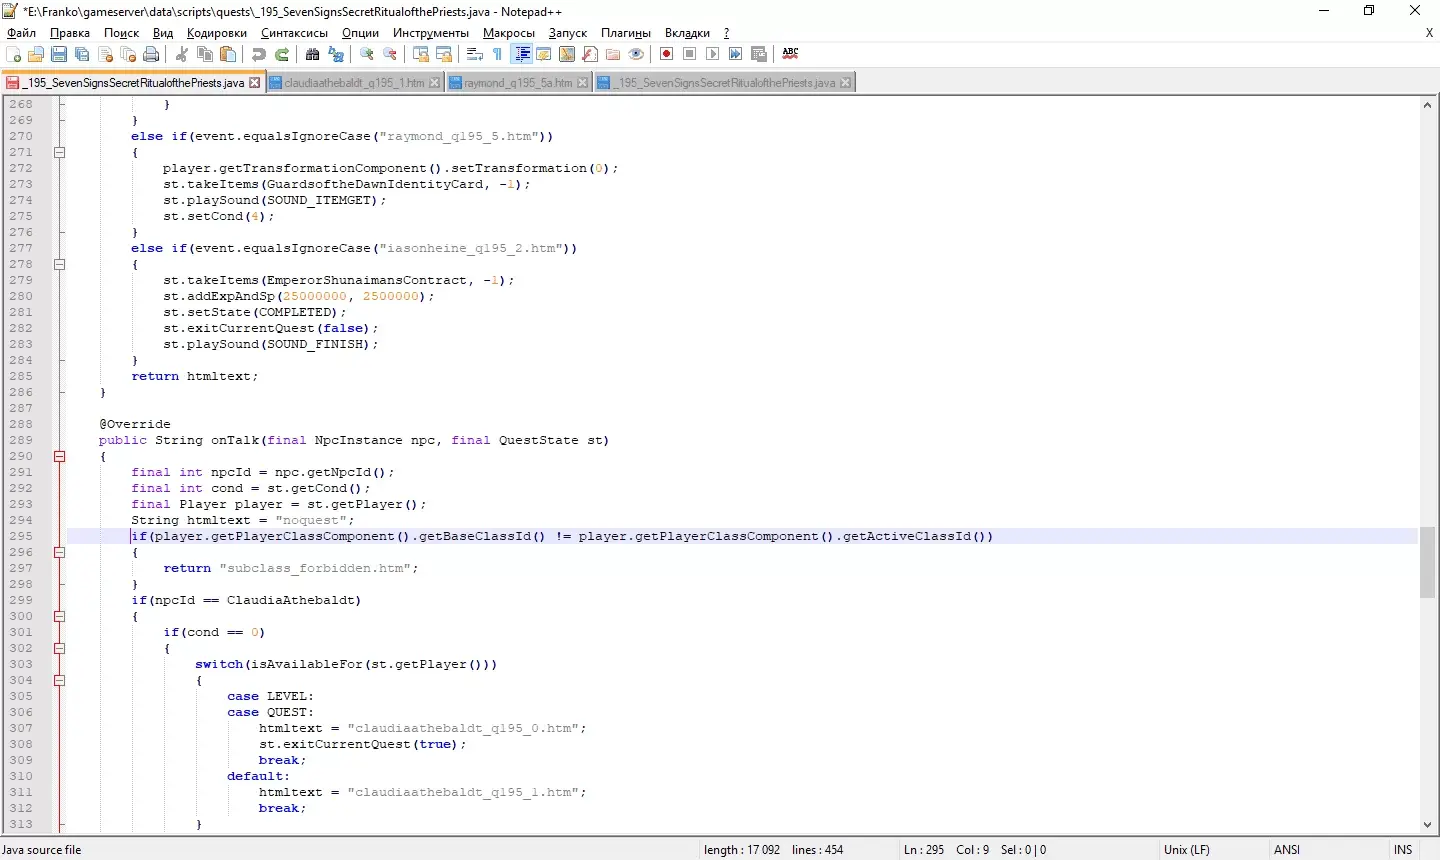
Task: Close the raymond_q195_5a.htm tab
Action: [583, 83]
